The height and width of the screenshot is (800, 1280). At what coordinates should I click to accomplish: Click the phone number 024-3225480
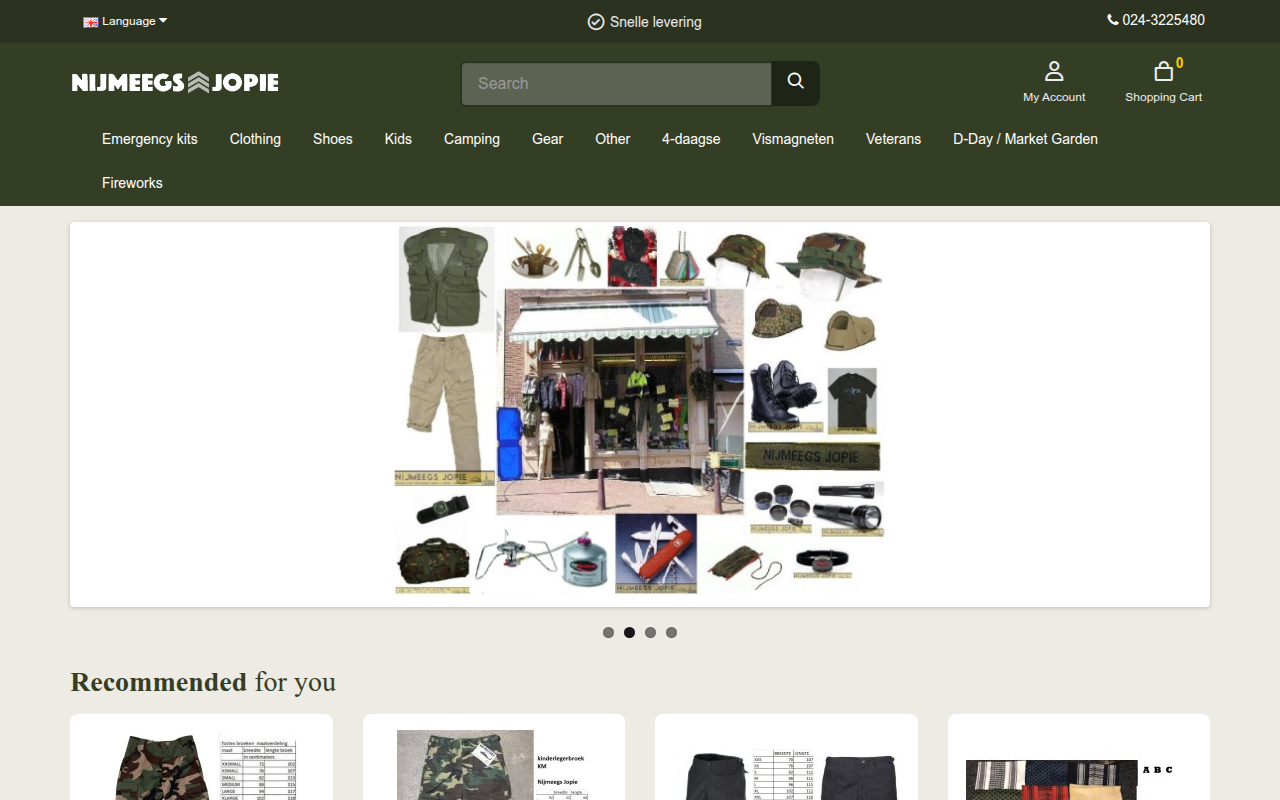point(1163,20)
